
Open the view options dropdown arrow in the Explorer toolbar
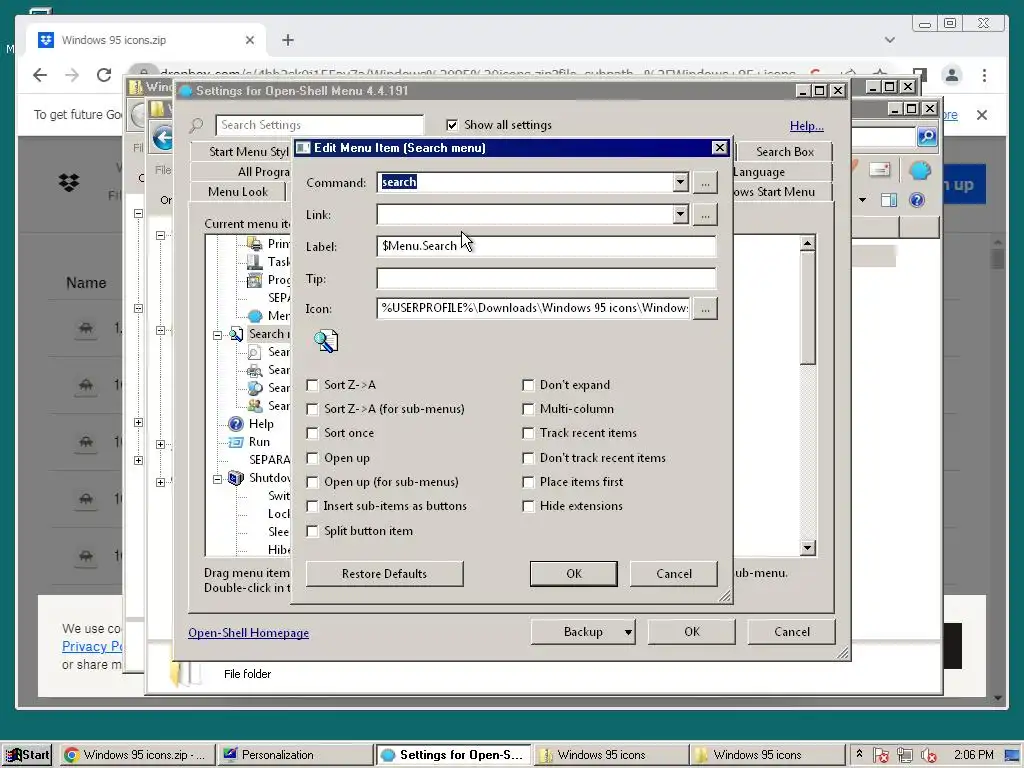pyautogui.click(x=863, y=200)
